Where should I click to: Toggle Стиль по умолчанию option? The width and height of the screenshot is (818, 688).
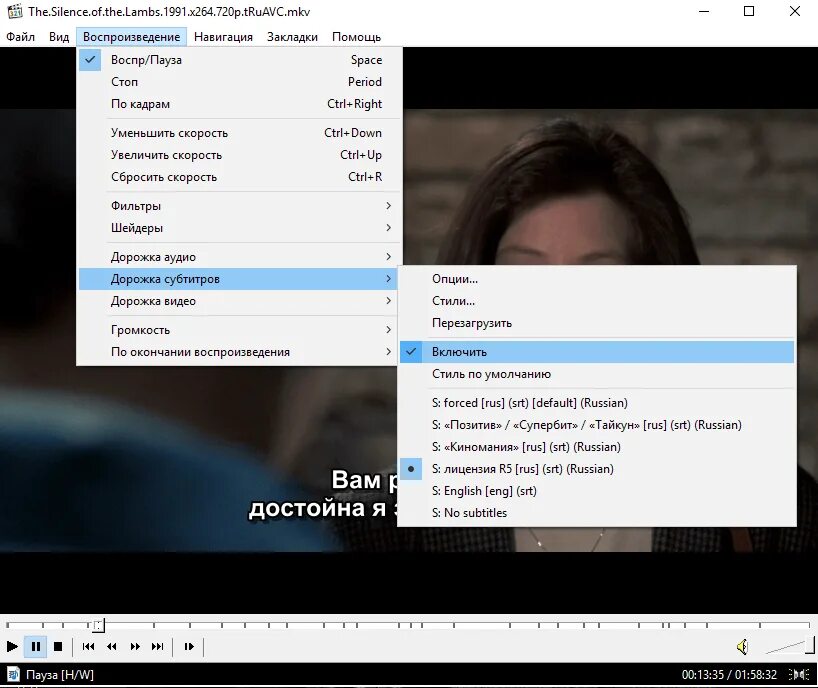tap(597, 374)
